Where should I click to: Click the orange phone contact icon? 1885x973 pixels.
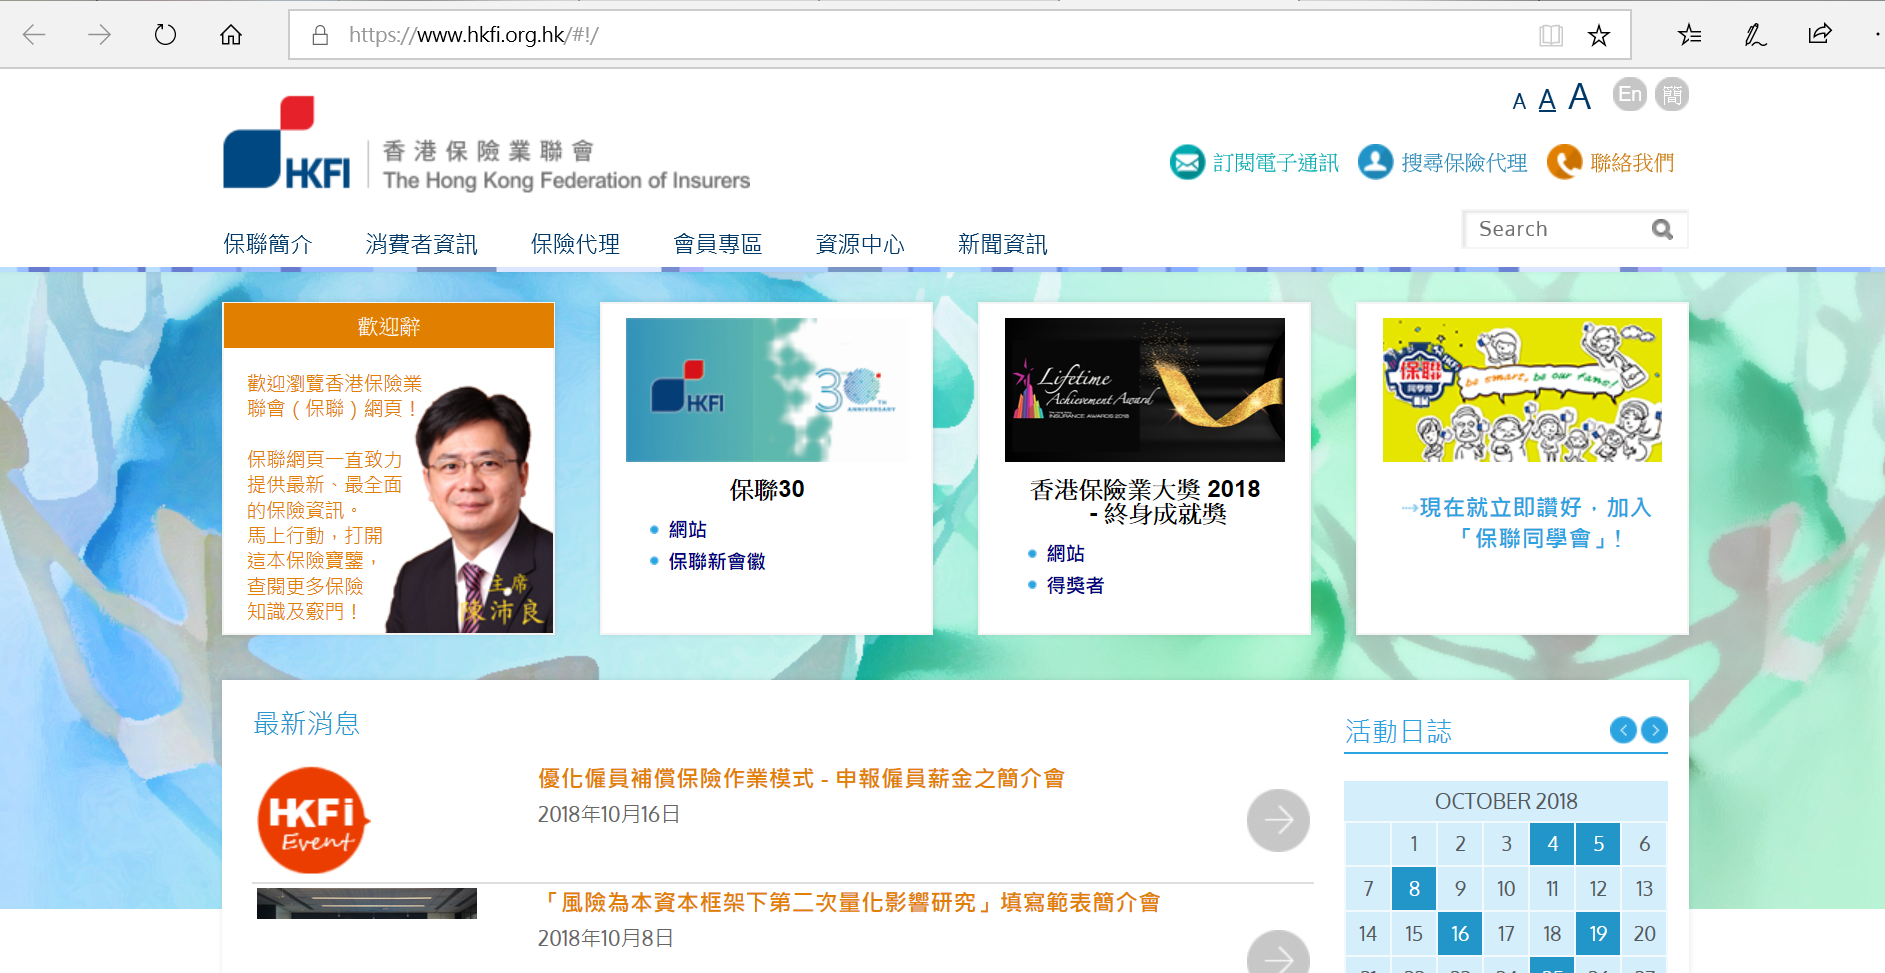click(1564, 162)
